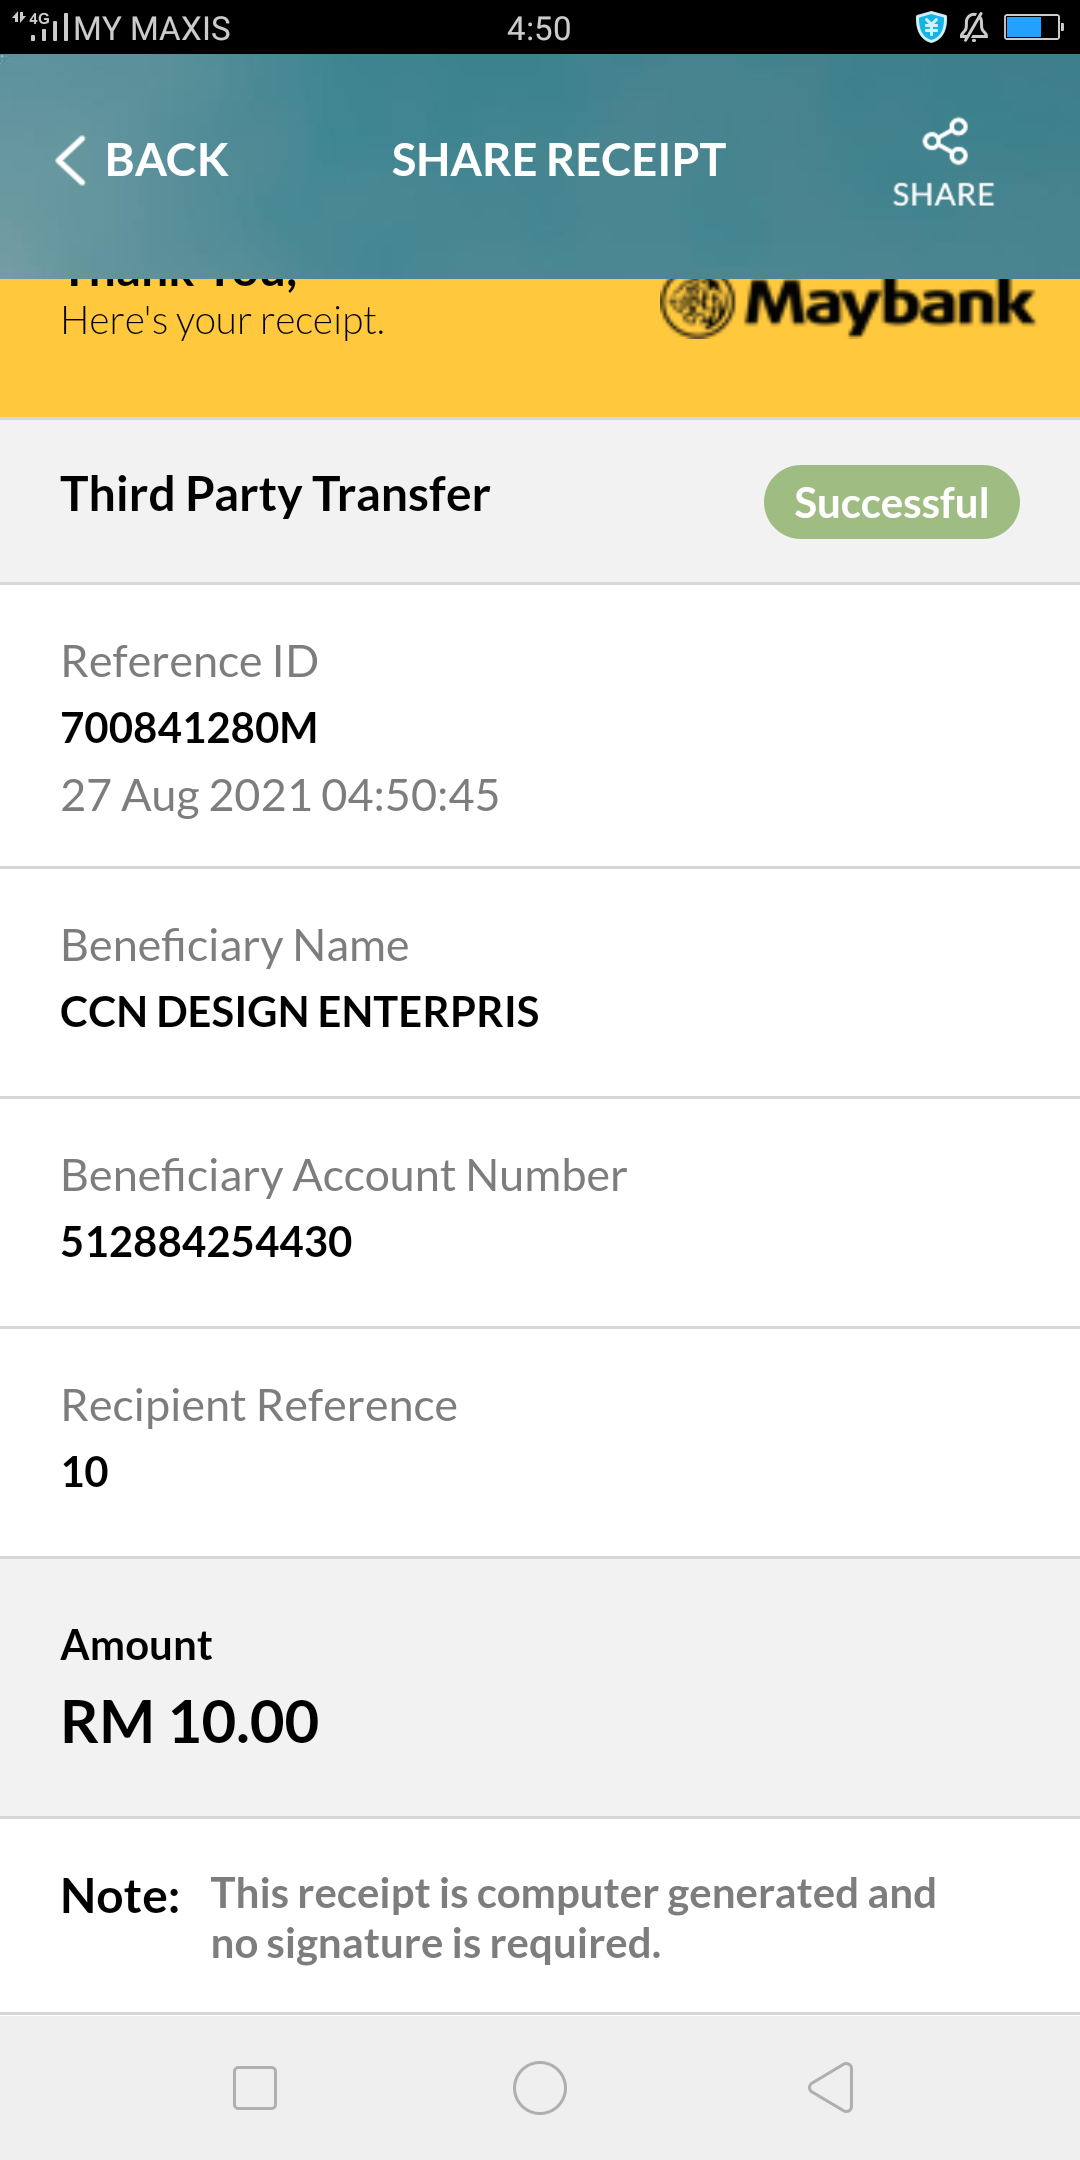The image size is (1080, 2160).
Task: Tap the BACK text label
Action: (167, 160)
